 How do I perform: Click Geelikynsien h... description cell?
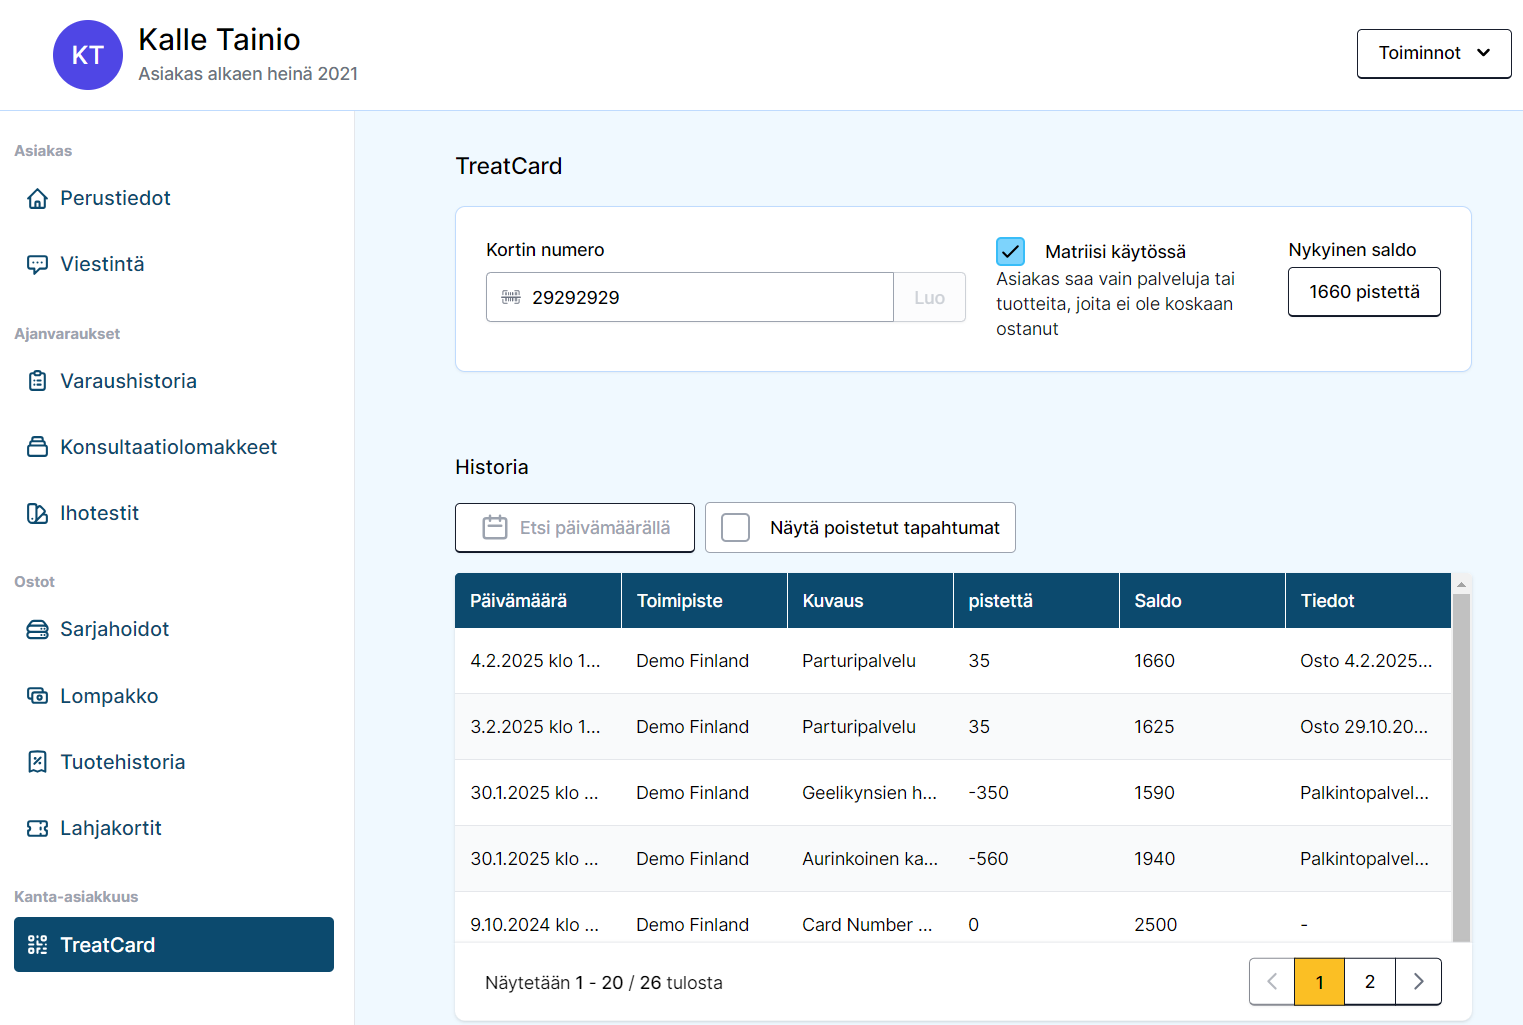[870, 793]
